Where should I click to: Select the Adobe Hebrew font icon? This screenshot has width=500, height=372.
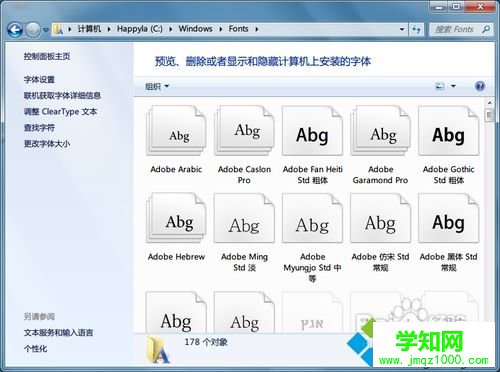176,218
